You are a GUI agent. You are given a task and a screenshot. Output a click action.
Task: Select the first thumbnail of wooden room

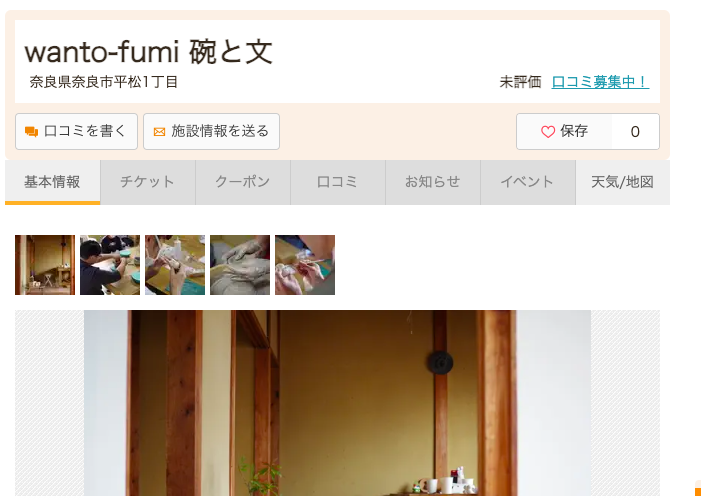45,265
